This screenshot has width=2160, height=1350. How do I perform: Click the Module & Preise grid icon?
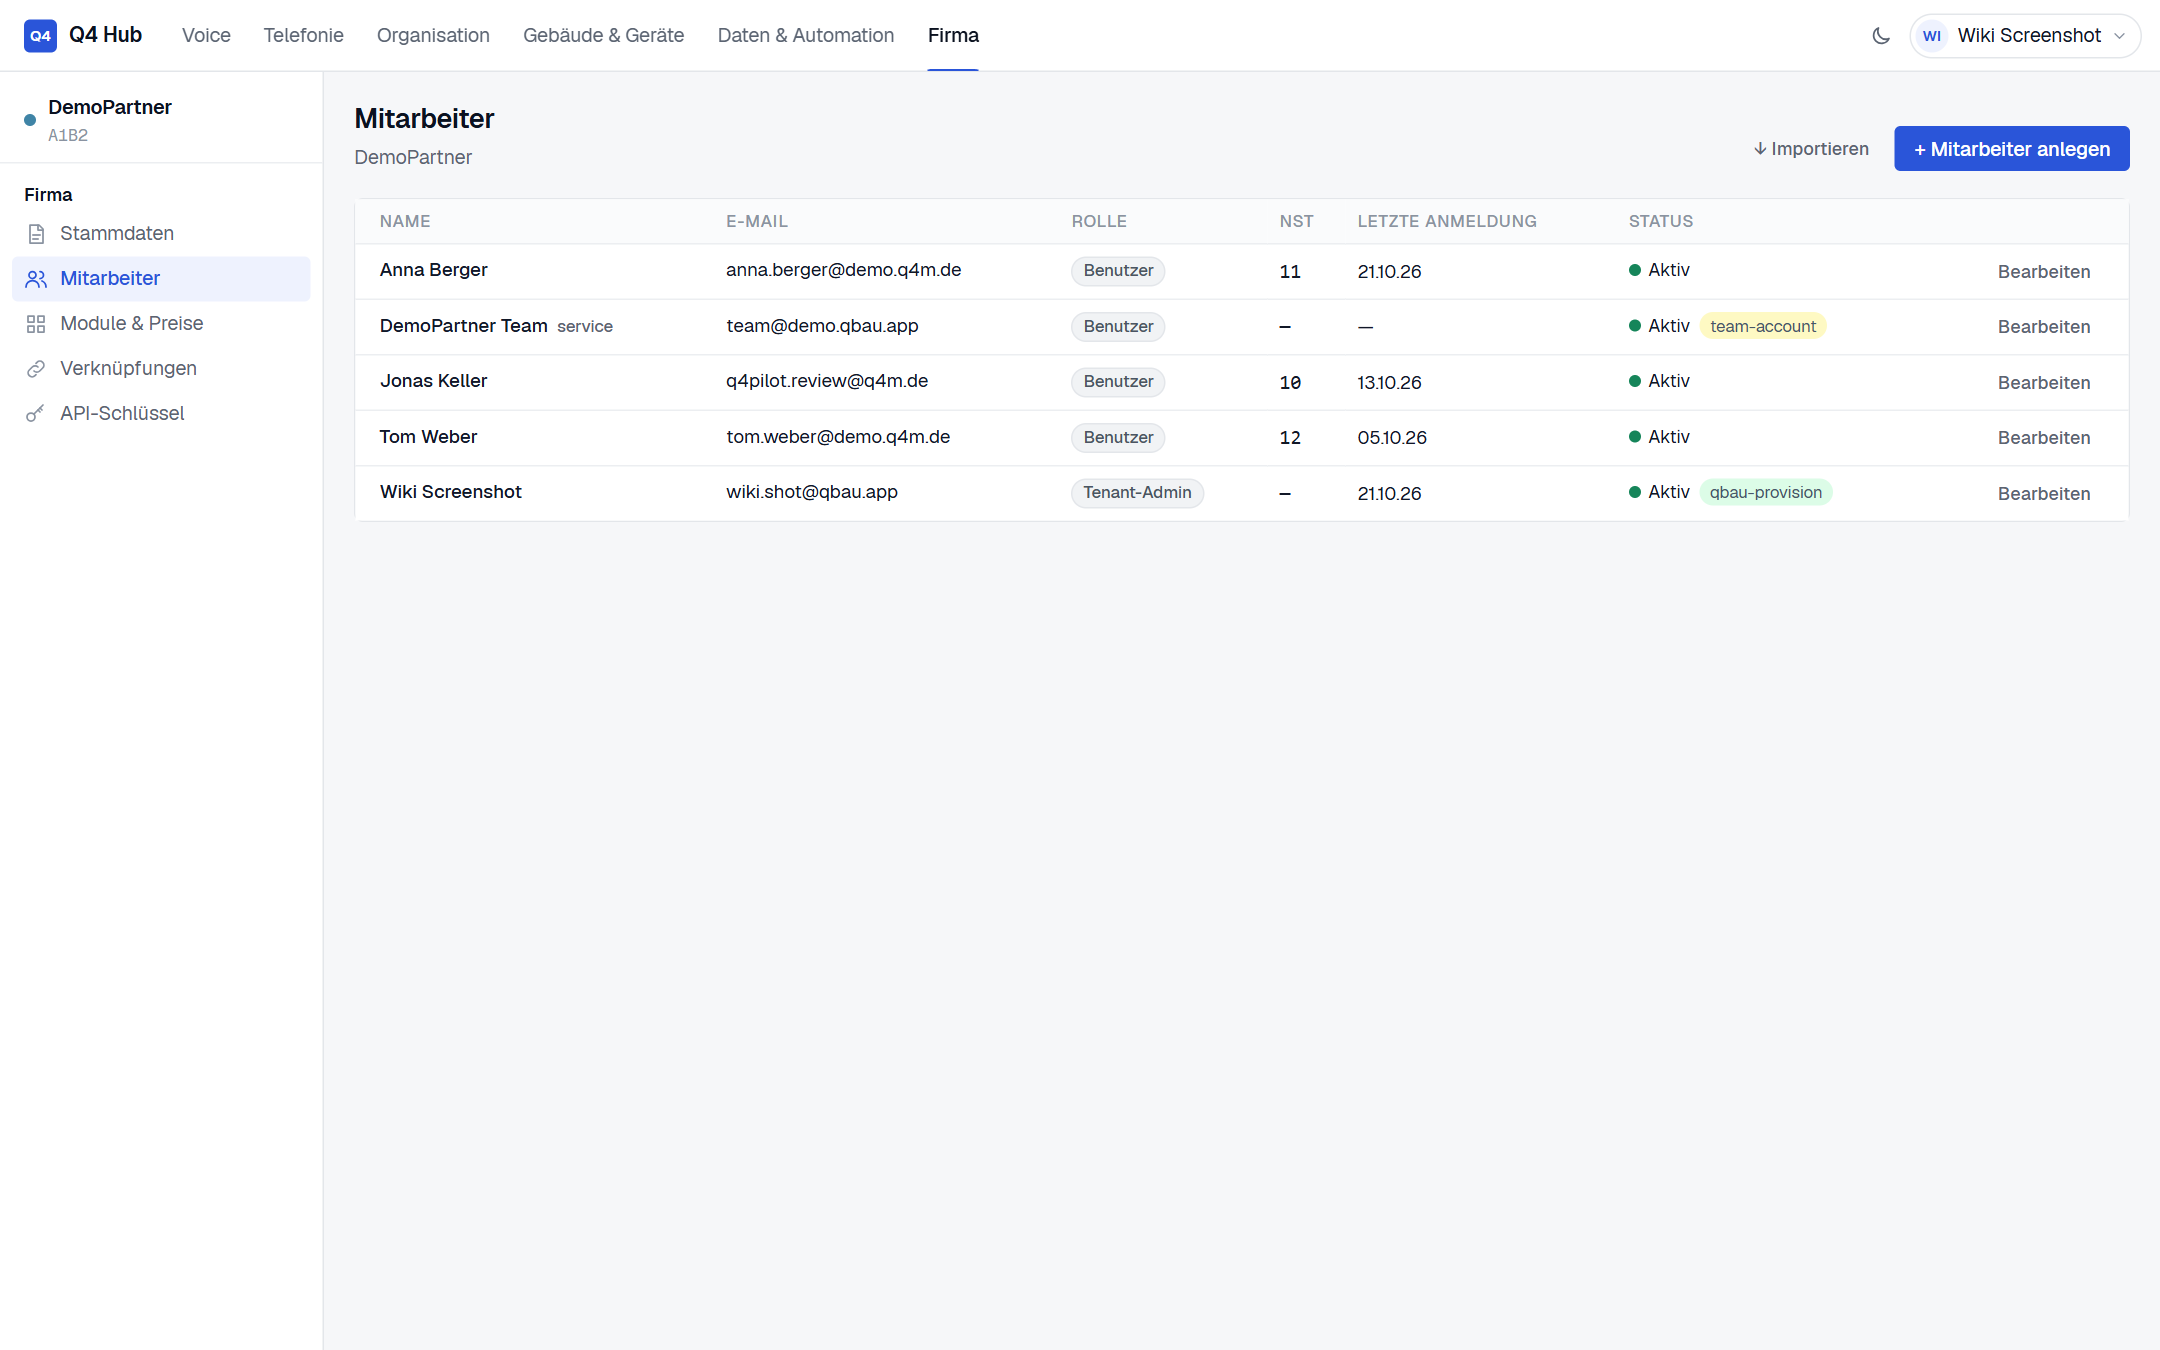click(x=36, y=324)
